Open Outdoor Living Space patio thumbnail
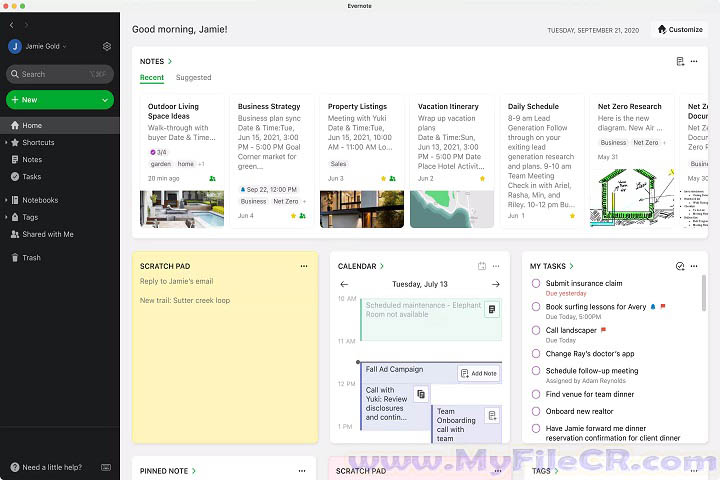The height and width of the screenshot is (480, 720). 182,209
